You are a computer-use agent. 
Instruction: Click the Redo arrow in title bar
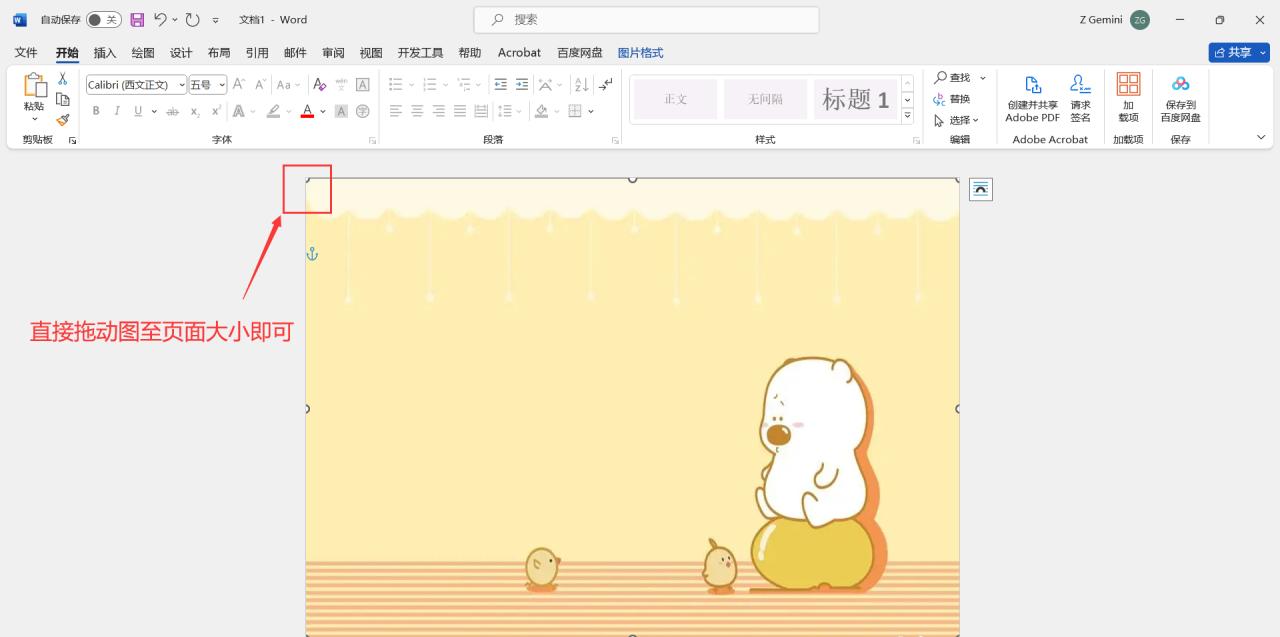193,19
